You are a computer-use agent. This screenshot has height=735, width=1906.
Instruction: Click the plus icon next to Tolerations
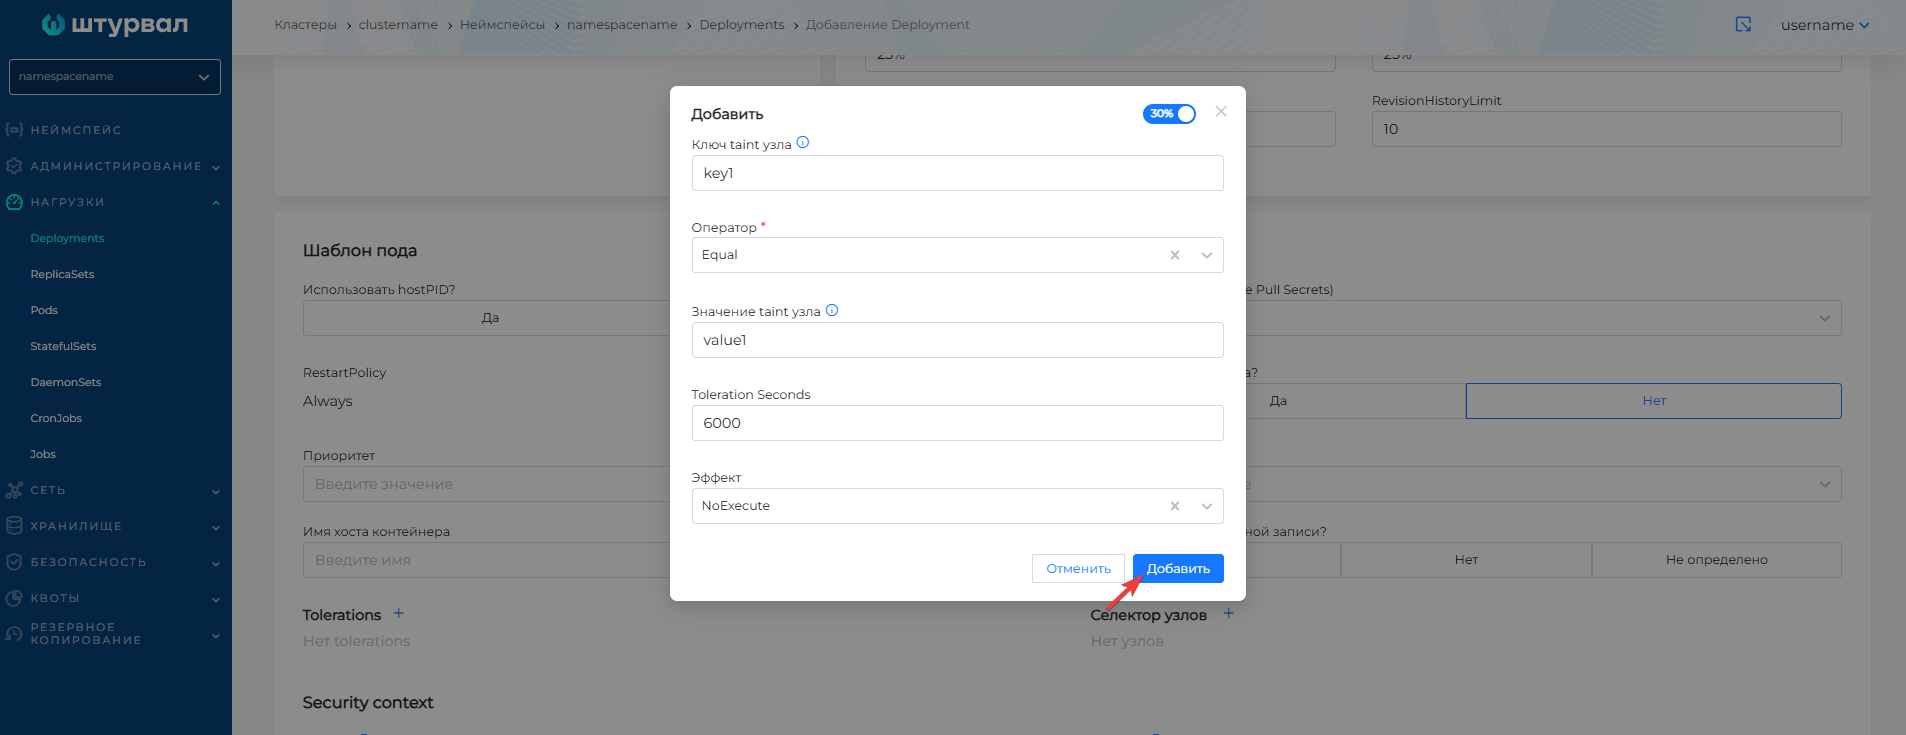tap(398, 614)
